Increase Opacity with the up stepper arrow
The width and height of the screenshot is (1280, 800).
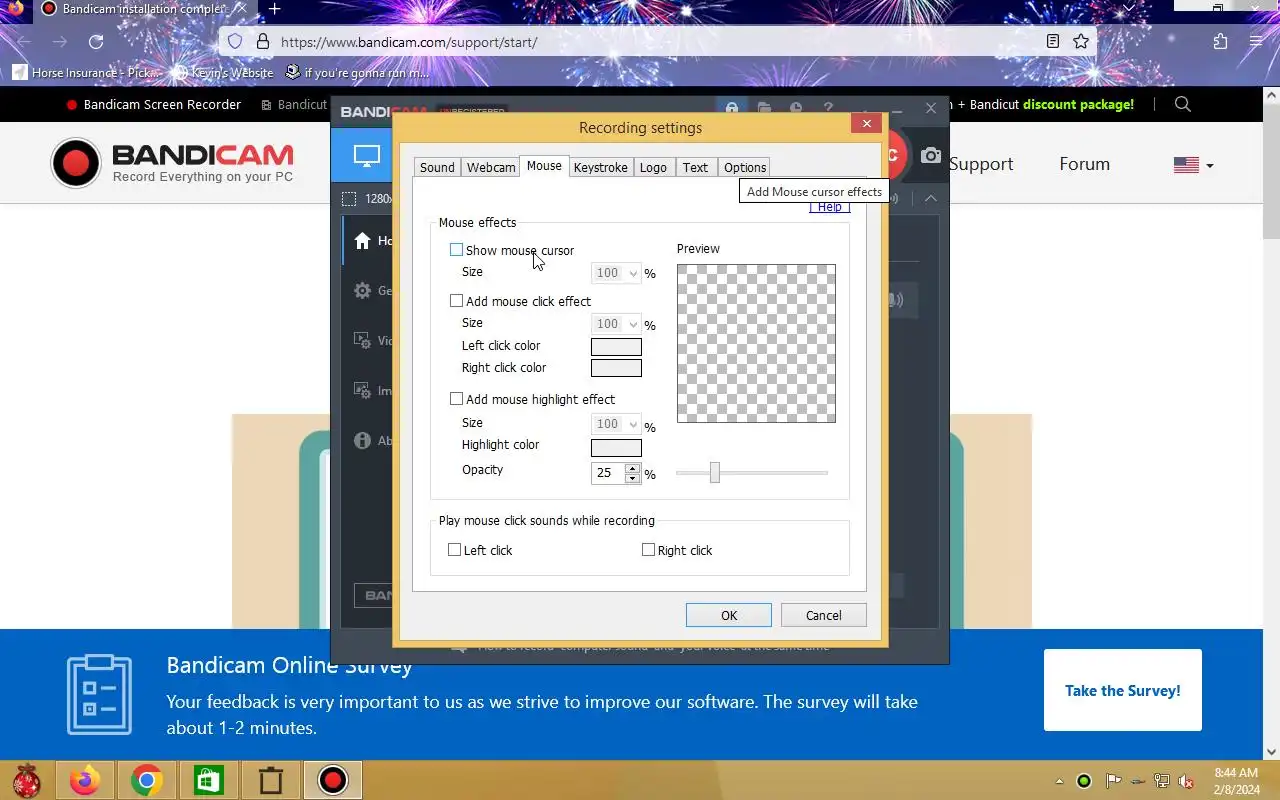point(632,468)
